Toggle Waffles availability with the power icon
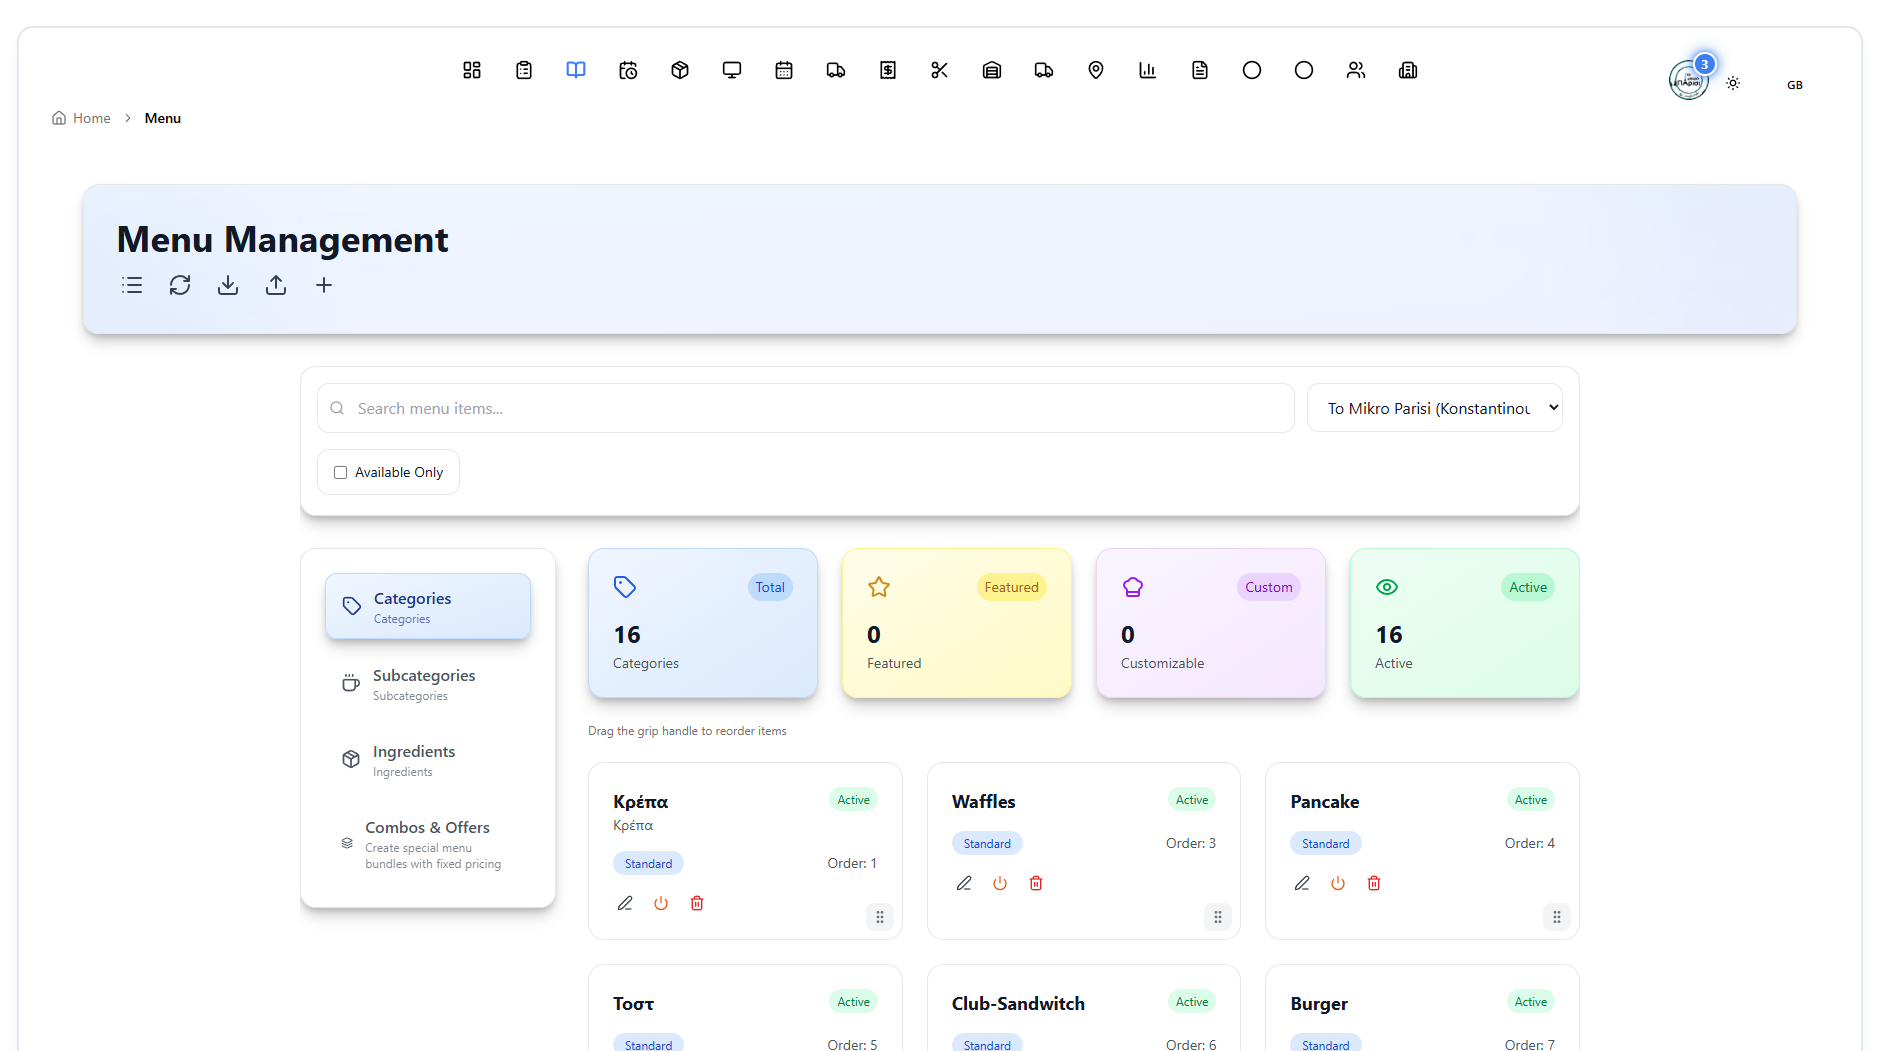Image resolution: width=1891 pixels, height=1051 pixels. [999, 883]
